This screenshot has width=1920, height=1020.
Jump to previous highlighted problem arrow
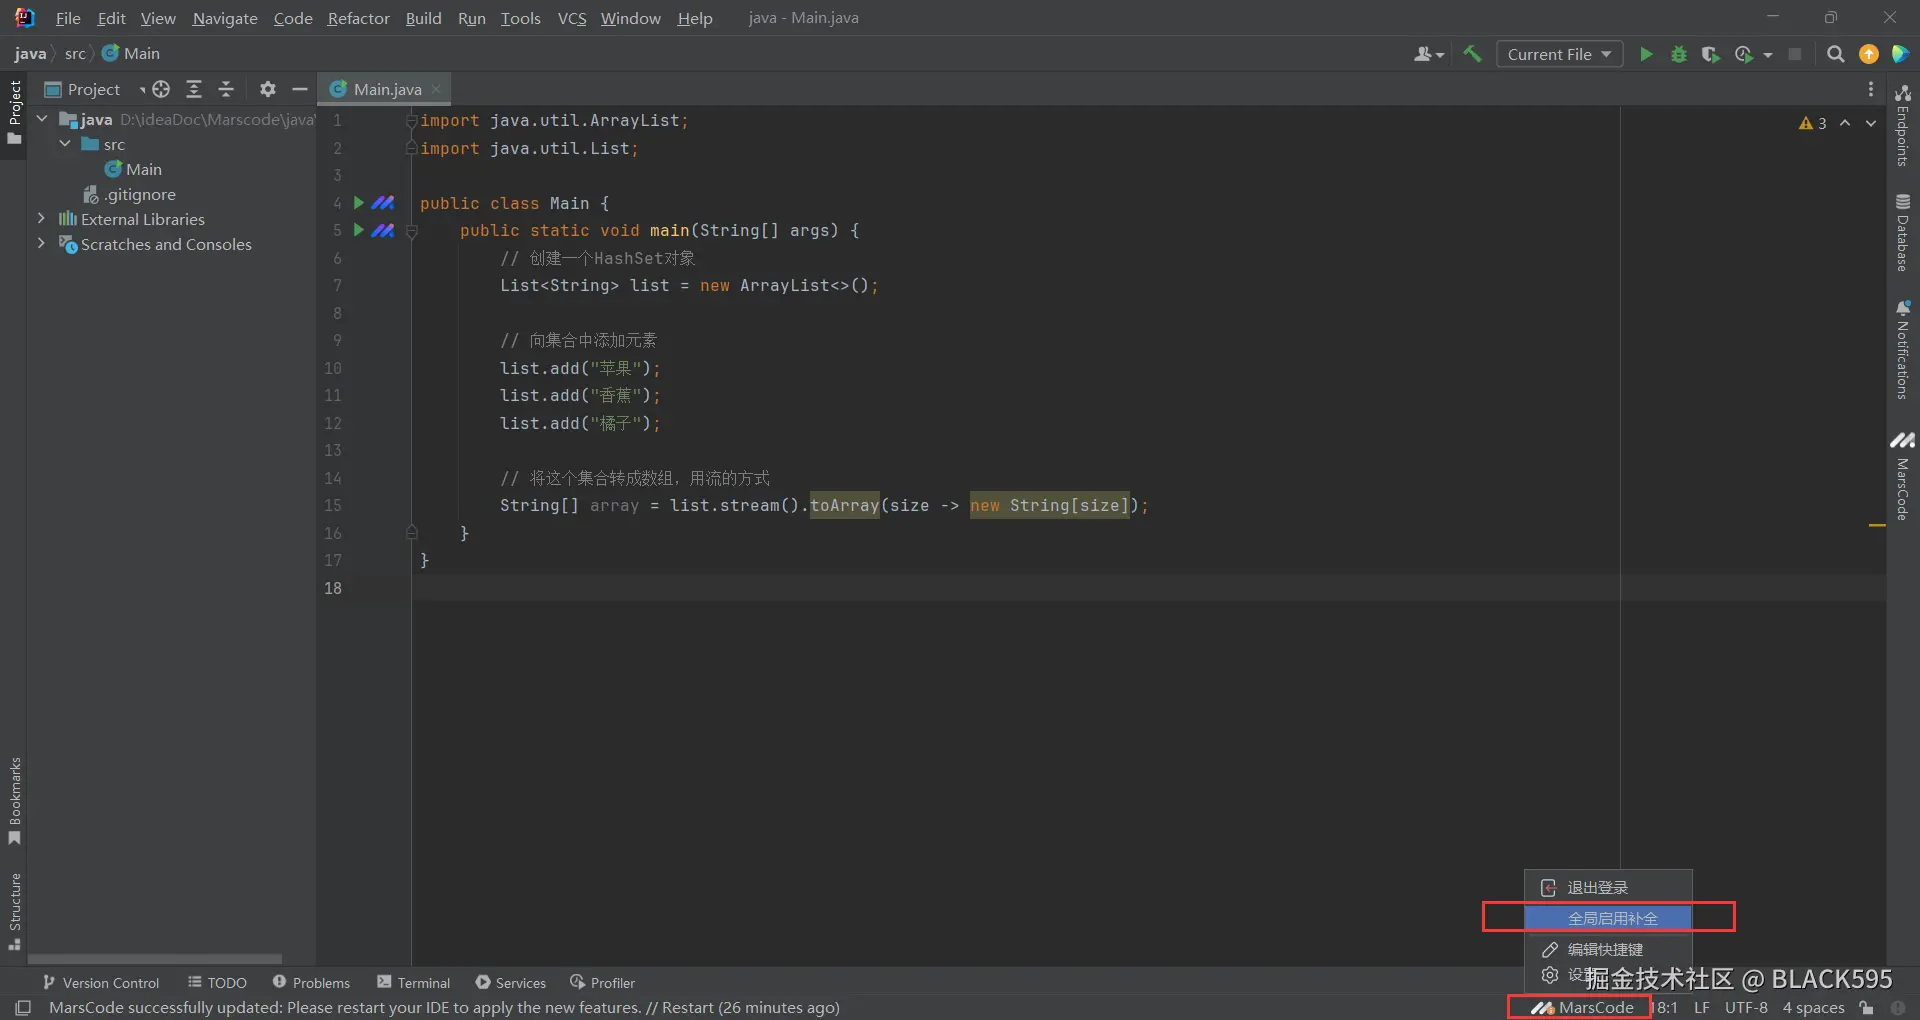pyautogui.click(x=1845, y=123)
